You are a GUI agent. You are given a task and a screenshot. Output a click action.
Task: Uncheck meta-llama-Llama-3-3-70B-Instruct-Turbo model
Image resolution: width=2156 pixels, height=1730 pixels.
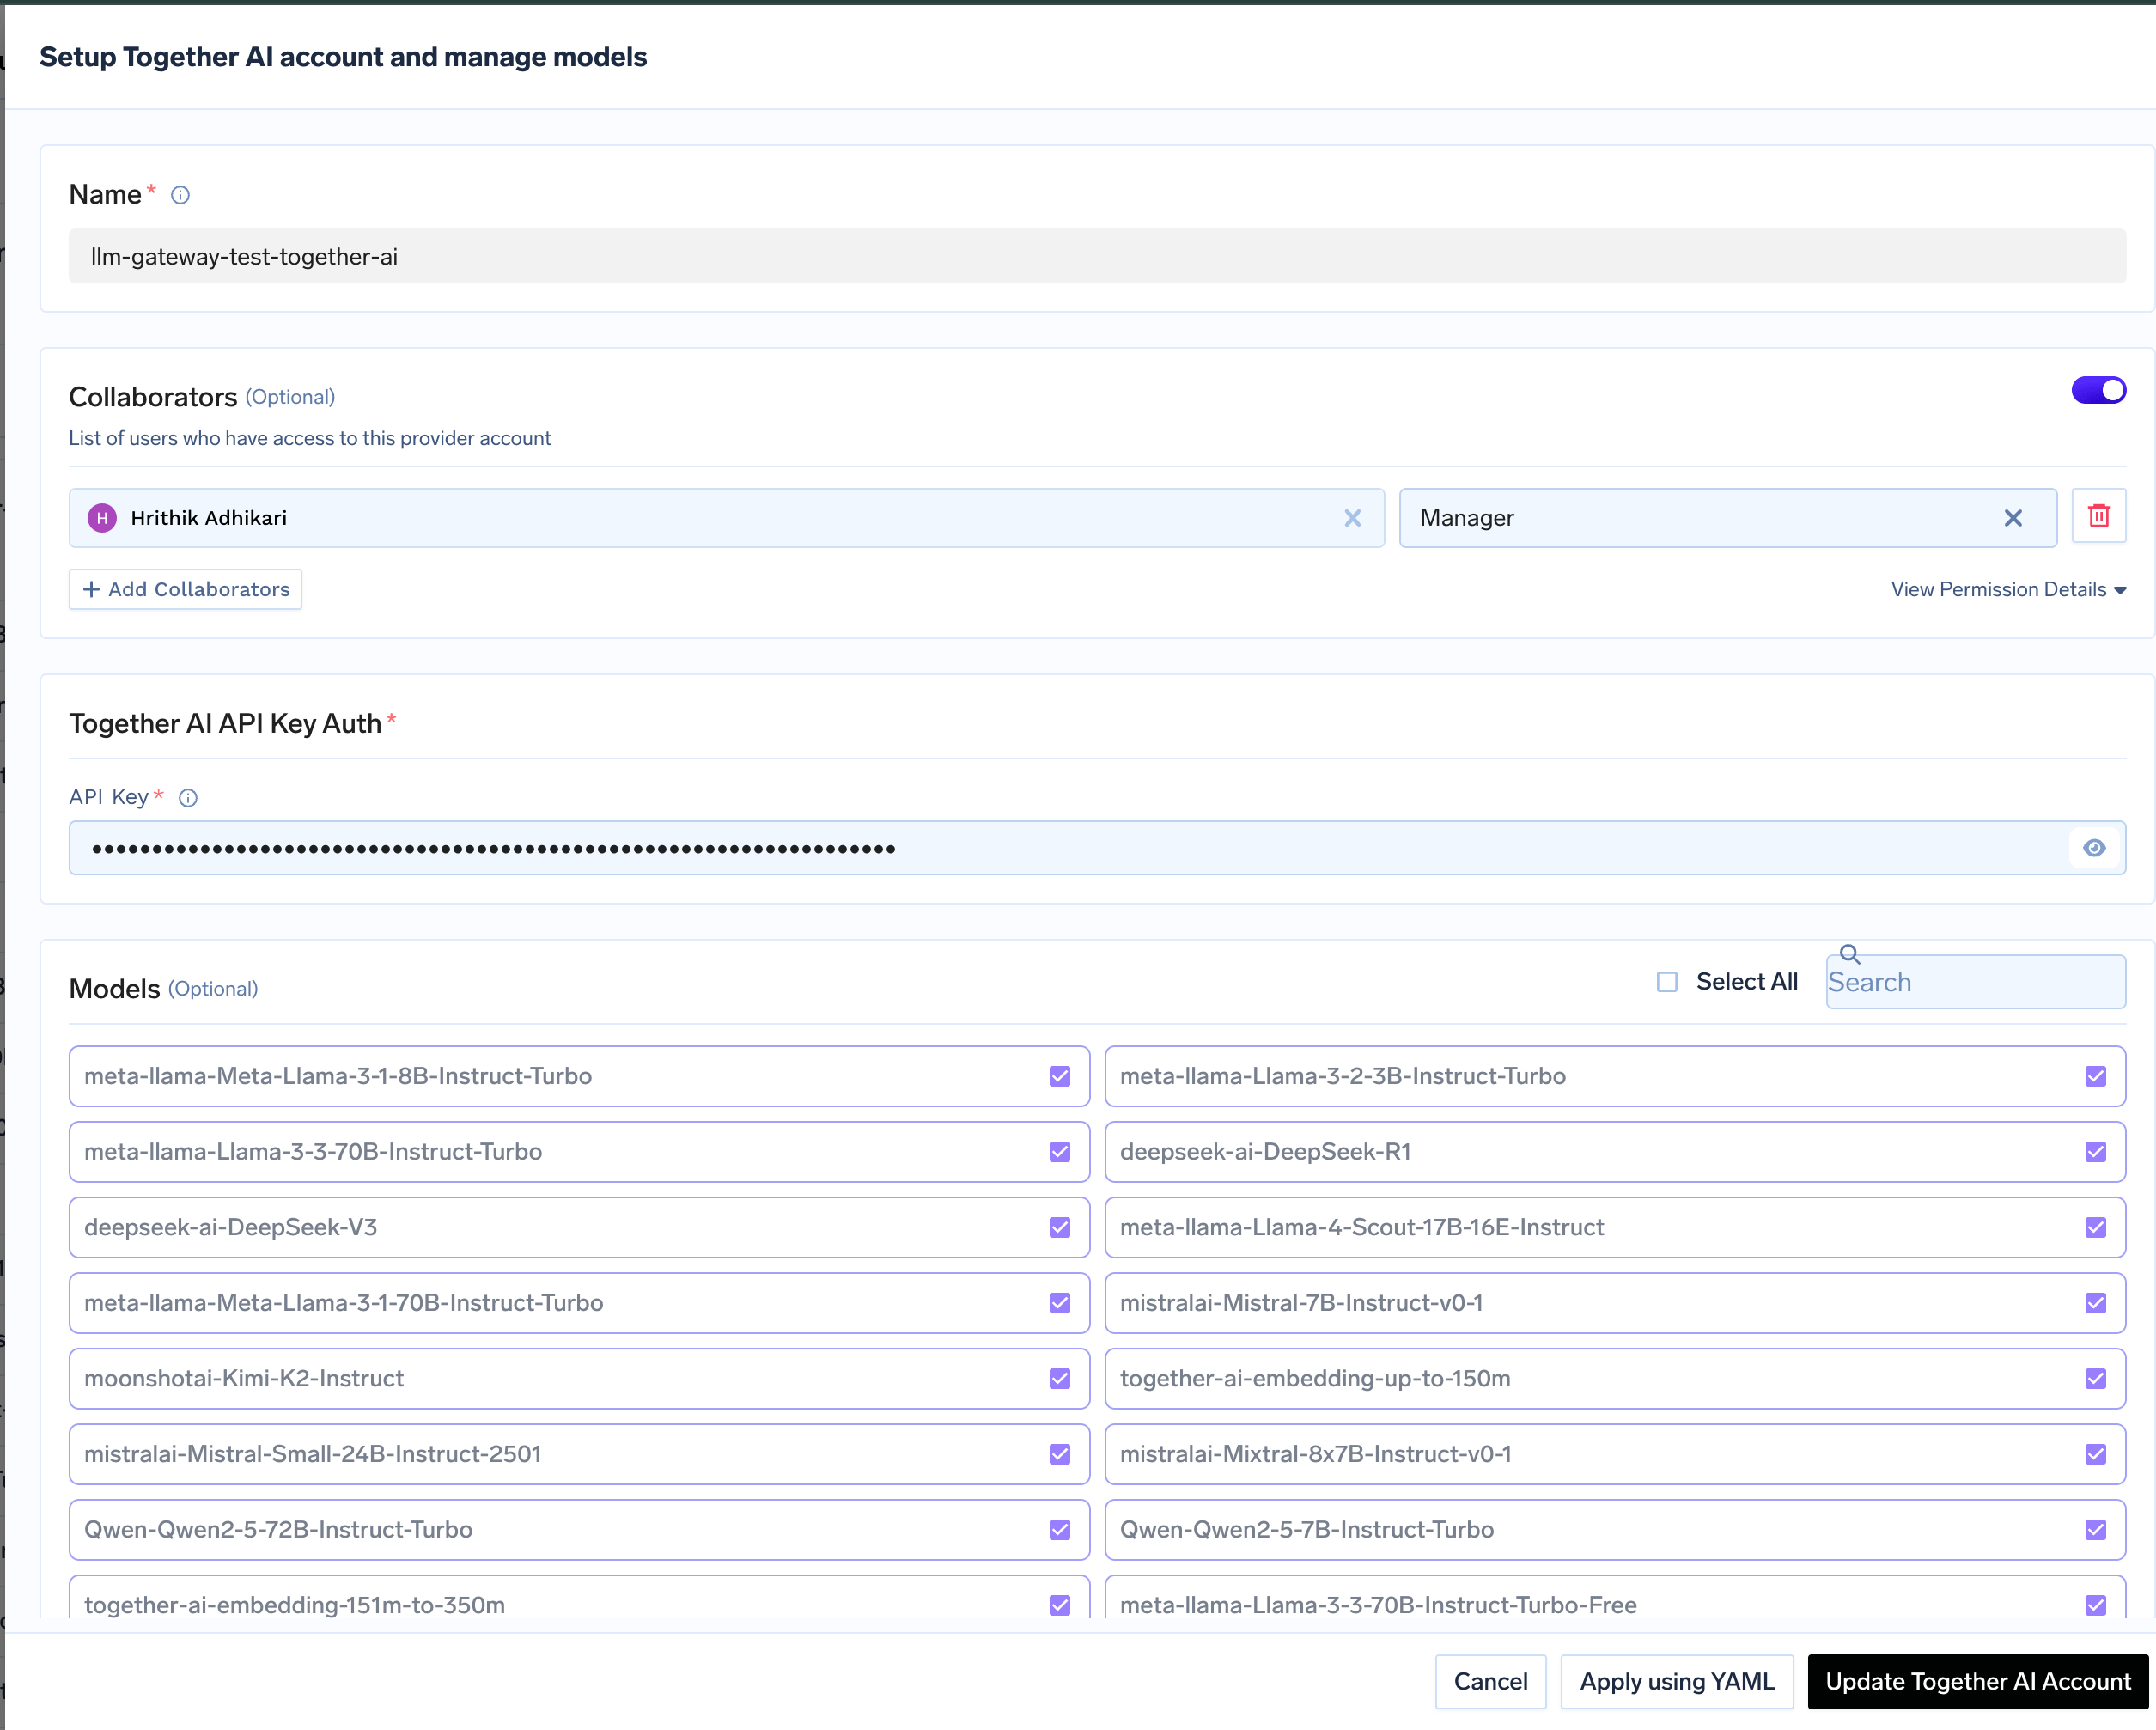[1060, 1152]
